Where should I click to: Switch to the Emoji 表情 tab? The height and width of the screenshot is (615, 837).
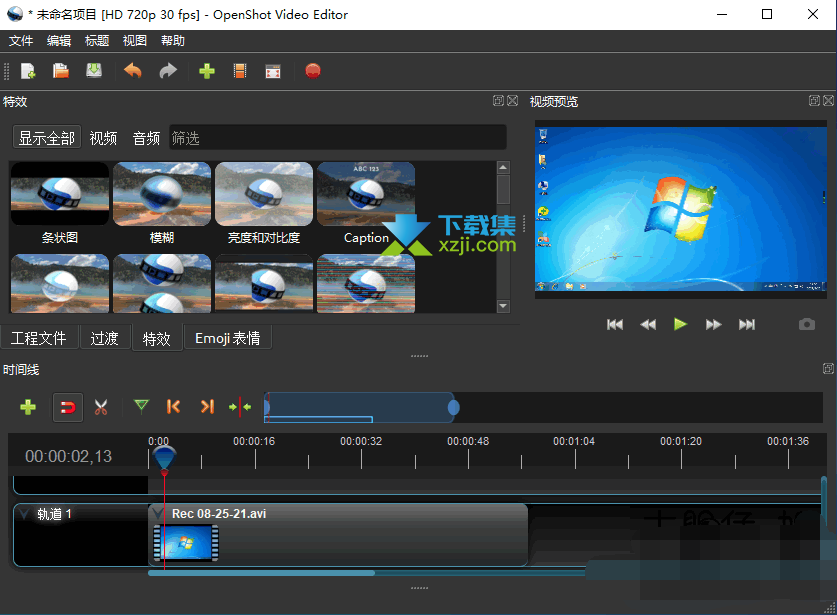[x=228, y=338]
